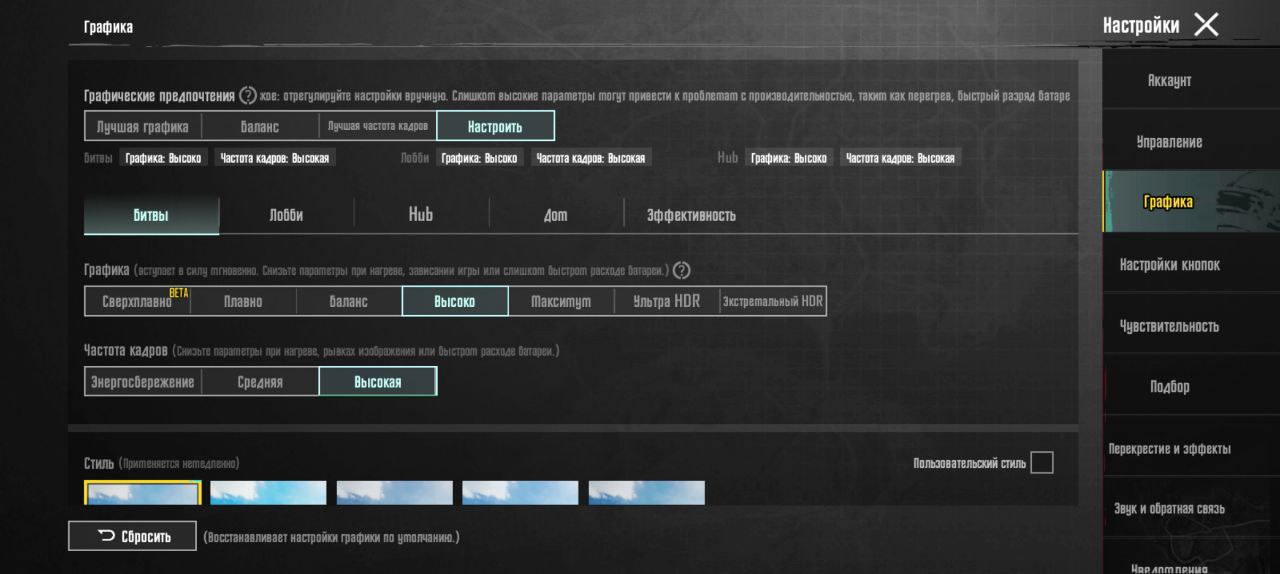Viewport: 1280px width, 574px height.
Task: Click Сбросить reset button
Action: 133,537
